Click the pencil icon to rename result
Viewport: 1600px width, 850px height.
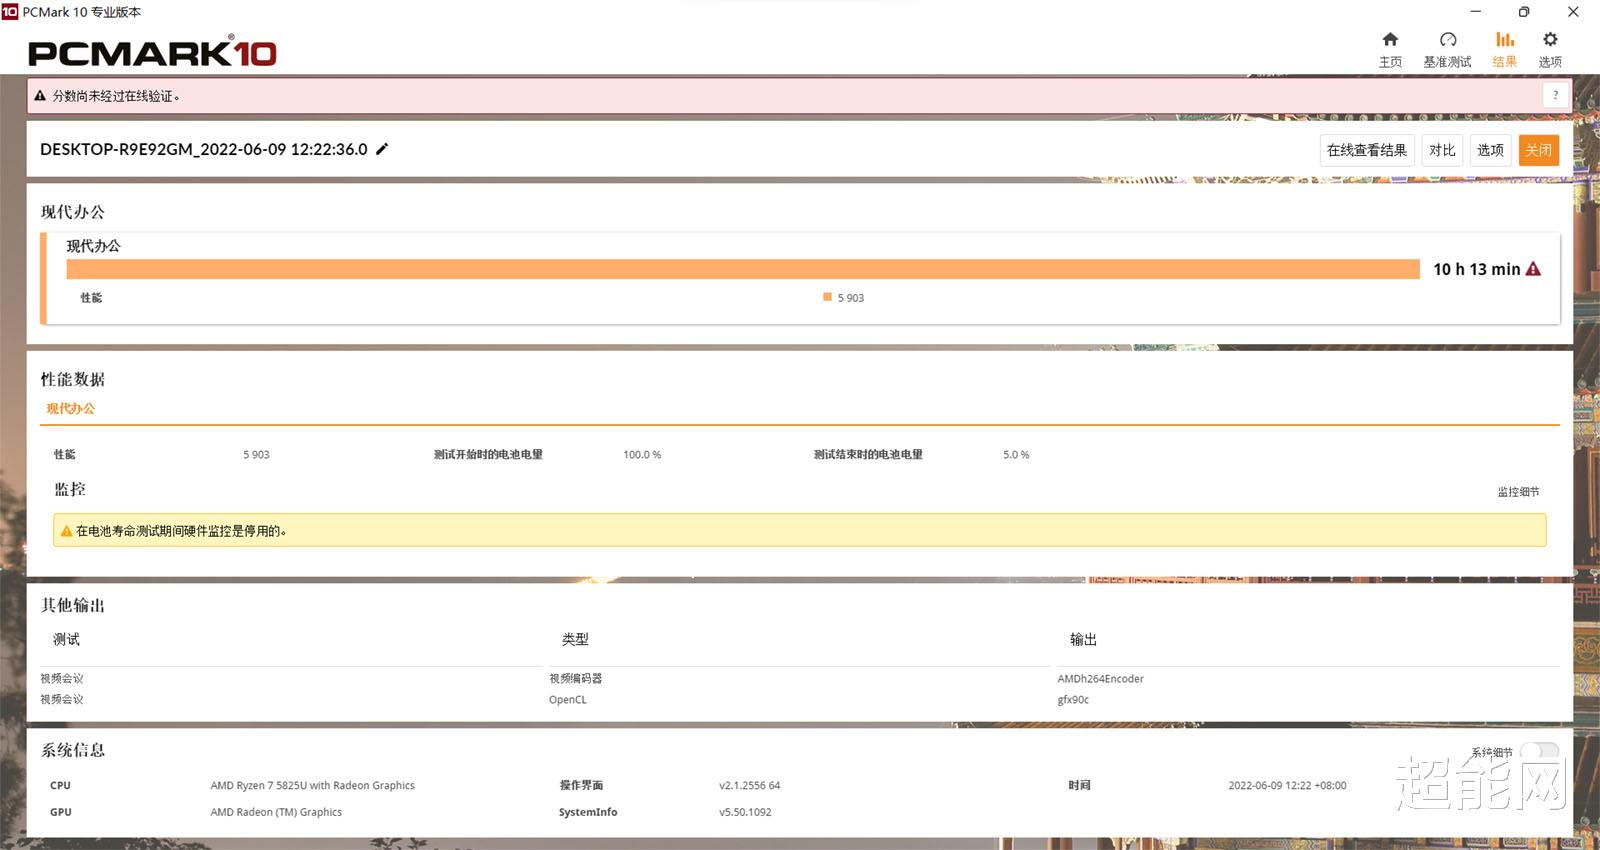point(382,149)
